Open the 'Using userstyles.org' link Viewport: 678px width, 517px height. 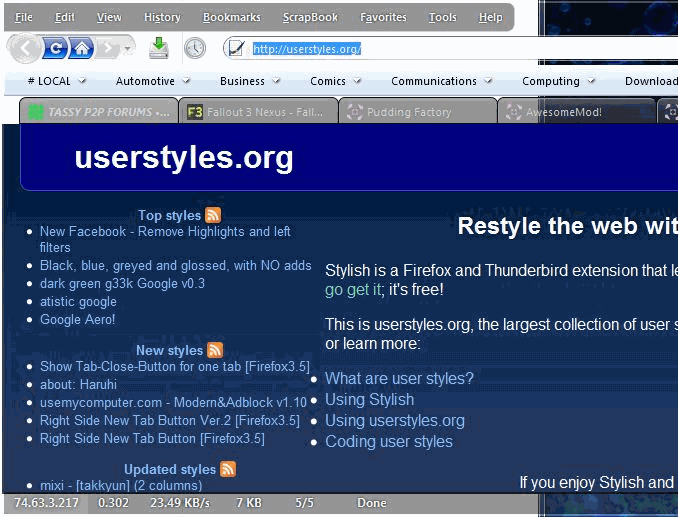pyautogui.click(x=395, y=421)
